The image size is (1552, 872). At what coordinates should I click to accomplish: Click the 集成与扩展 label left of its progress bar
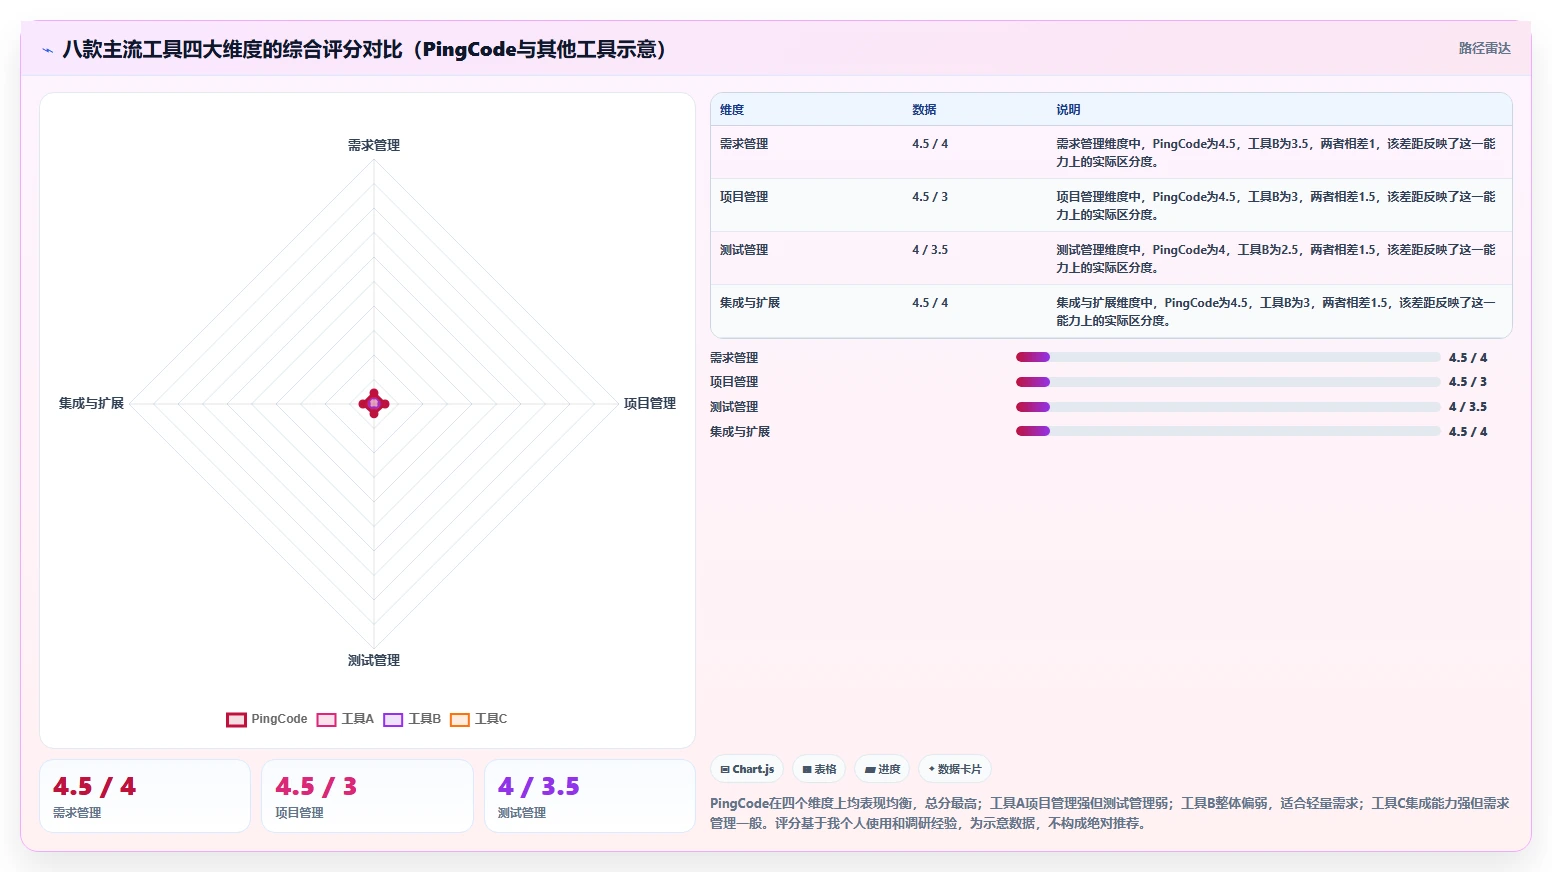(740, 432)
